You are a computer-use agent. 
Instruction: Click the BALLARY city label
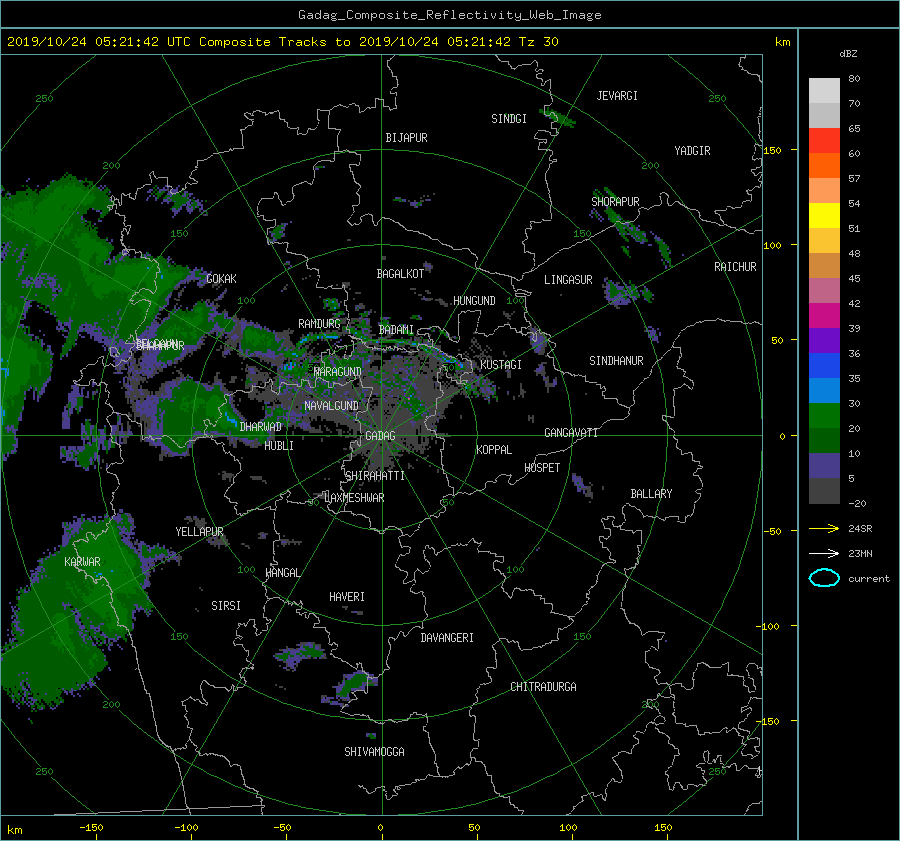coord(651,494)
